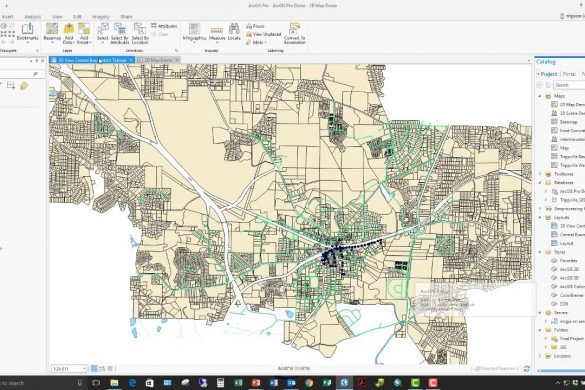This screenshot has height=390, width=585.
Task: Switch to the Share ribbon tab
Action: [126, 17]
